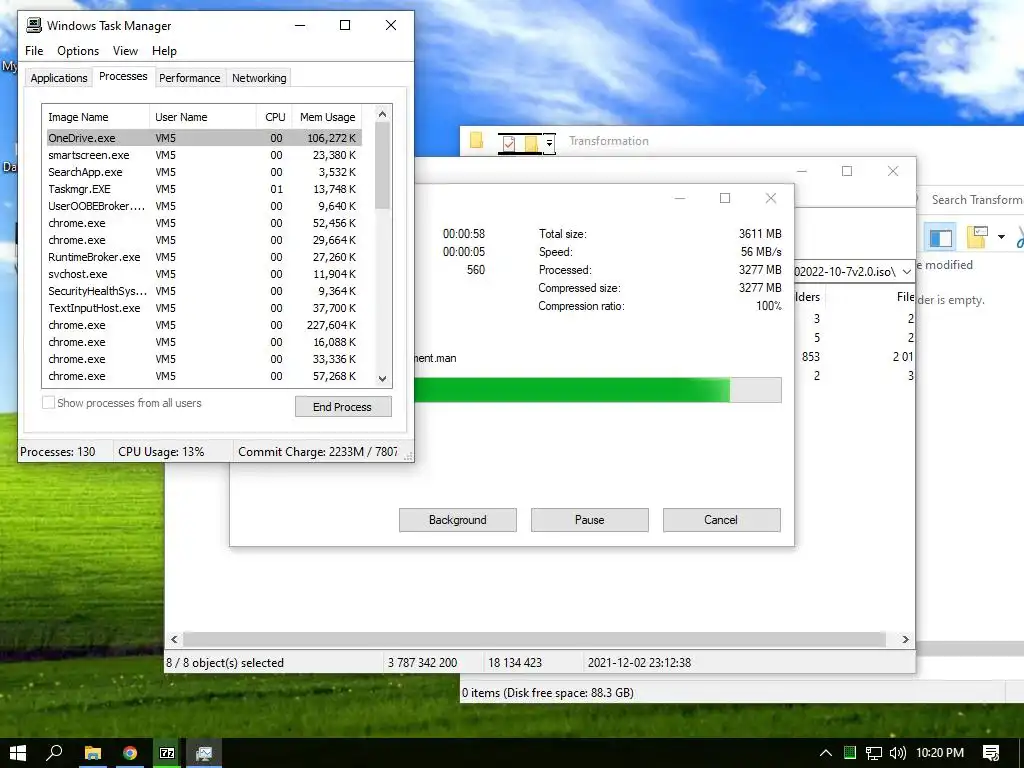Show hidden system tray icons
The image size is (1024, 768).
pyautogui.click(x=825, y=753)
